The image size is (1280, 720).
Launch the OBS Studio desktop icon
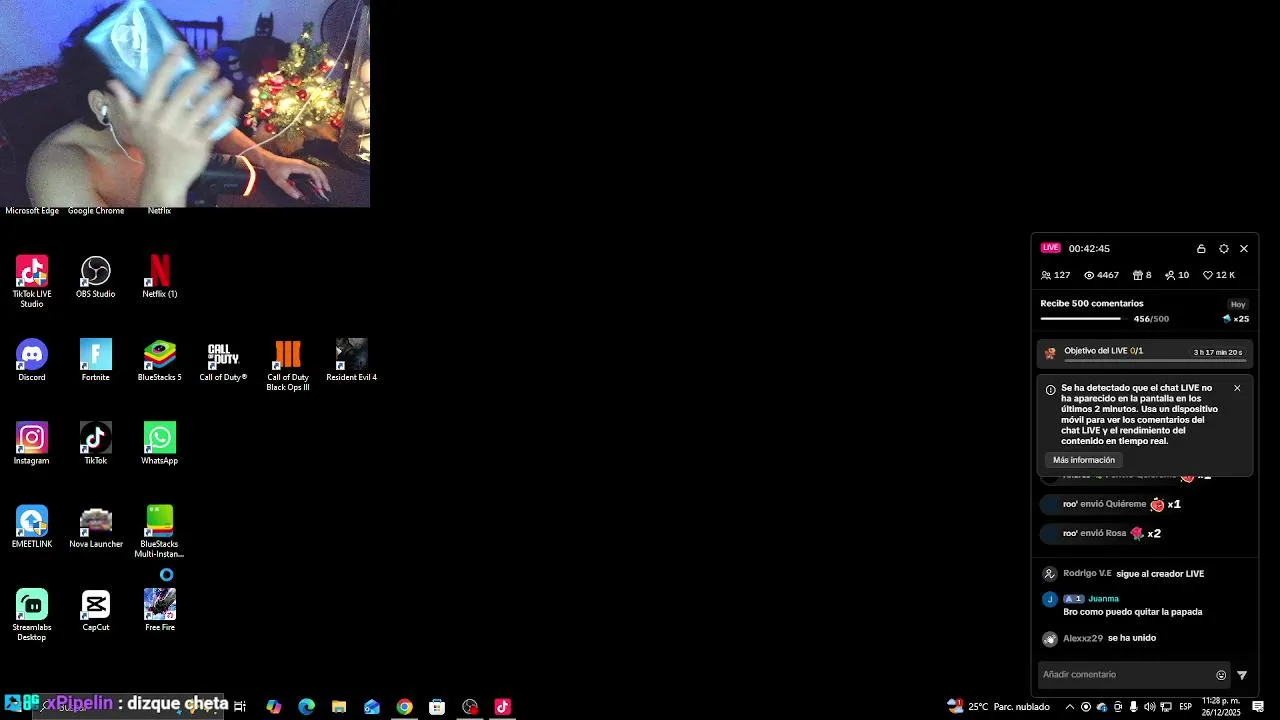click(x=96, y=277)
